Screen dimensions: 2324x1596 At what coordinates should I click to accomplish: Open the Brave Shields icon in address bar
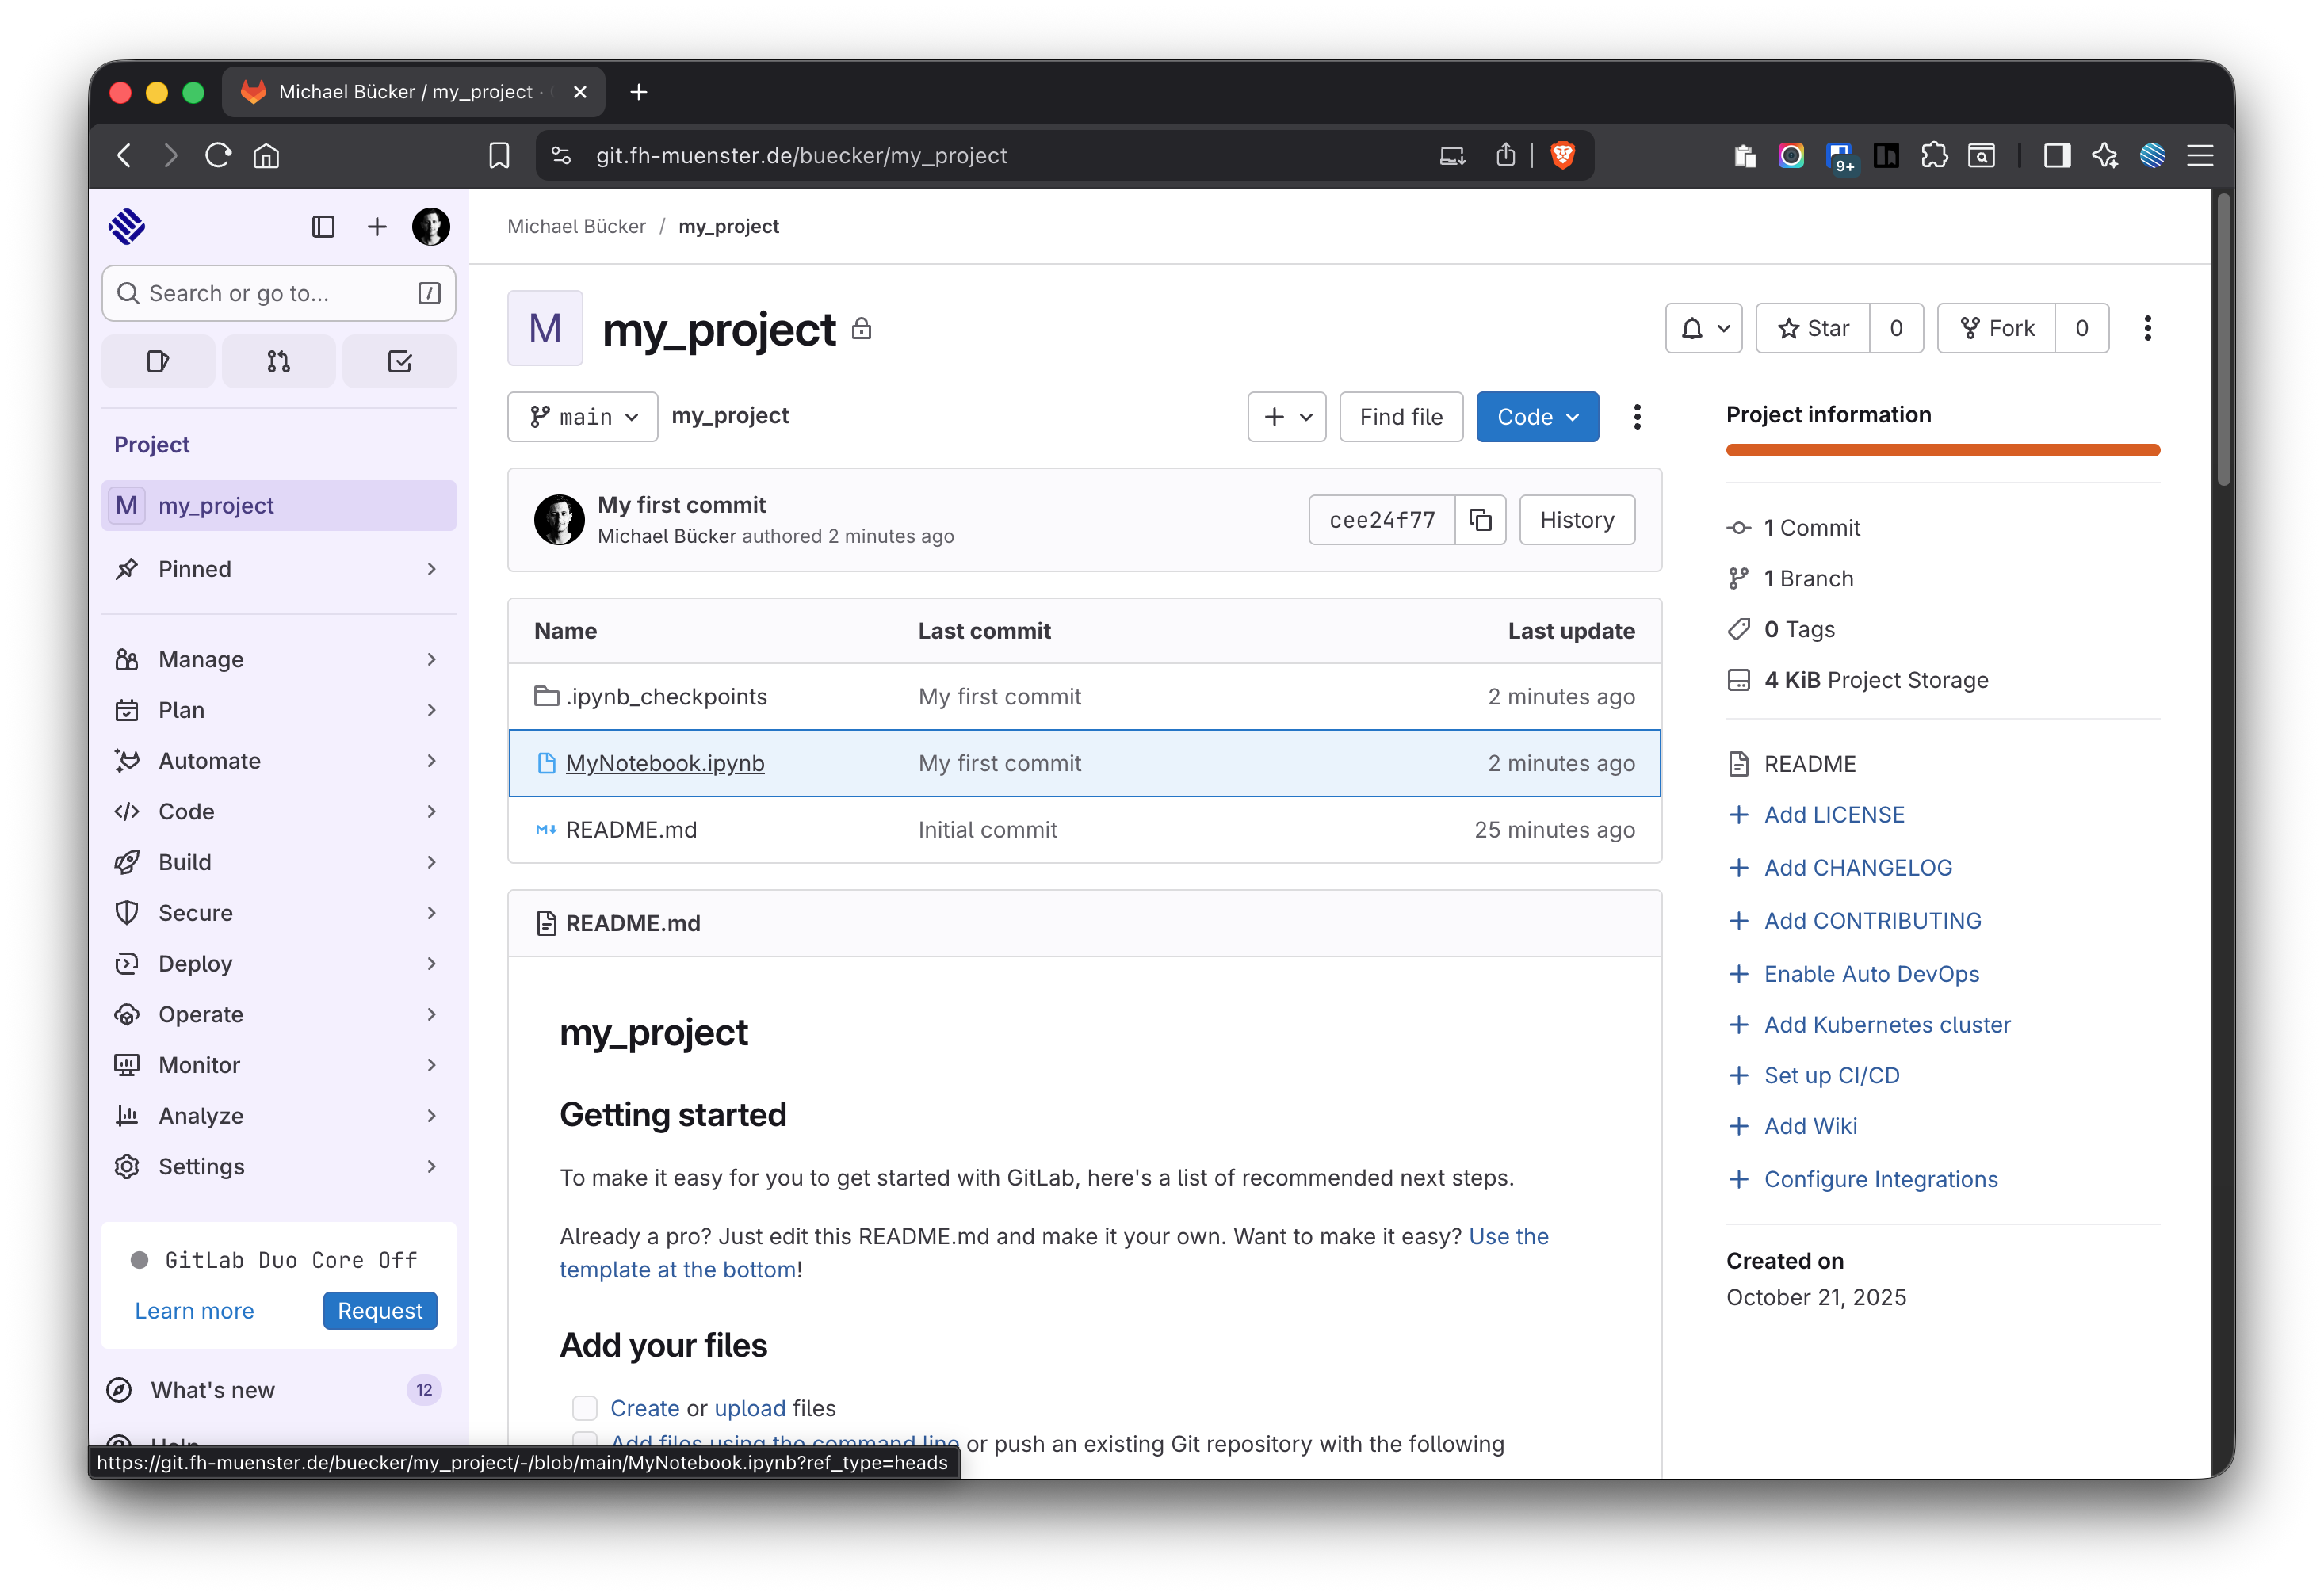(x=1562, y=155)
